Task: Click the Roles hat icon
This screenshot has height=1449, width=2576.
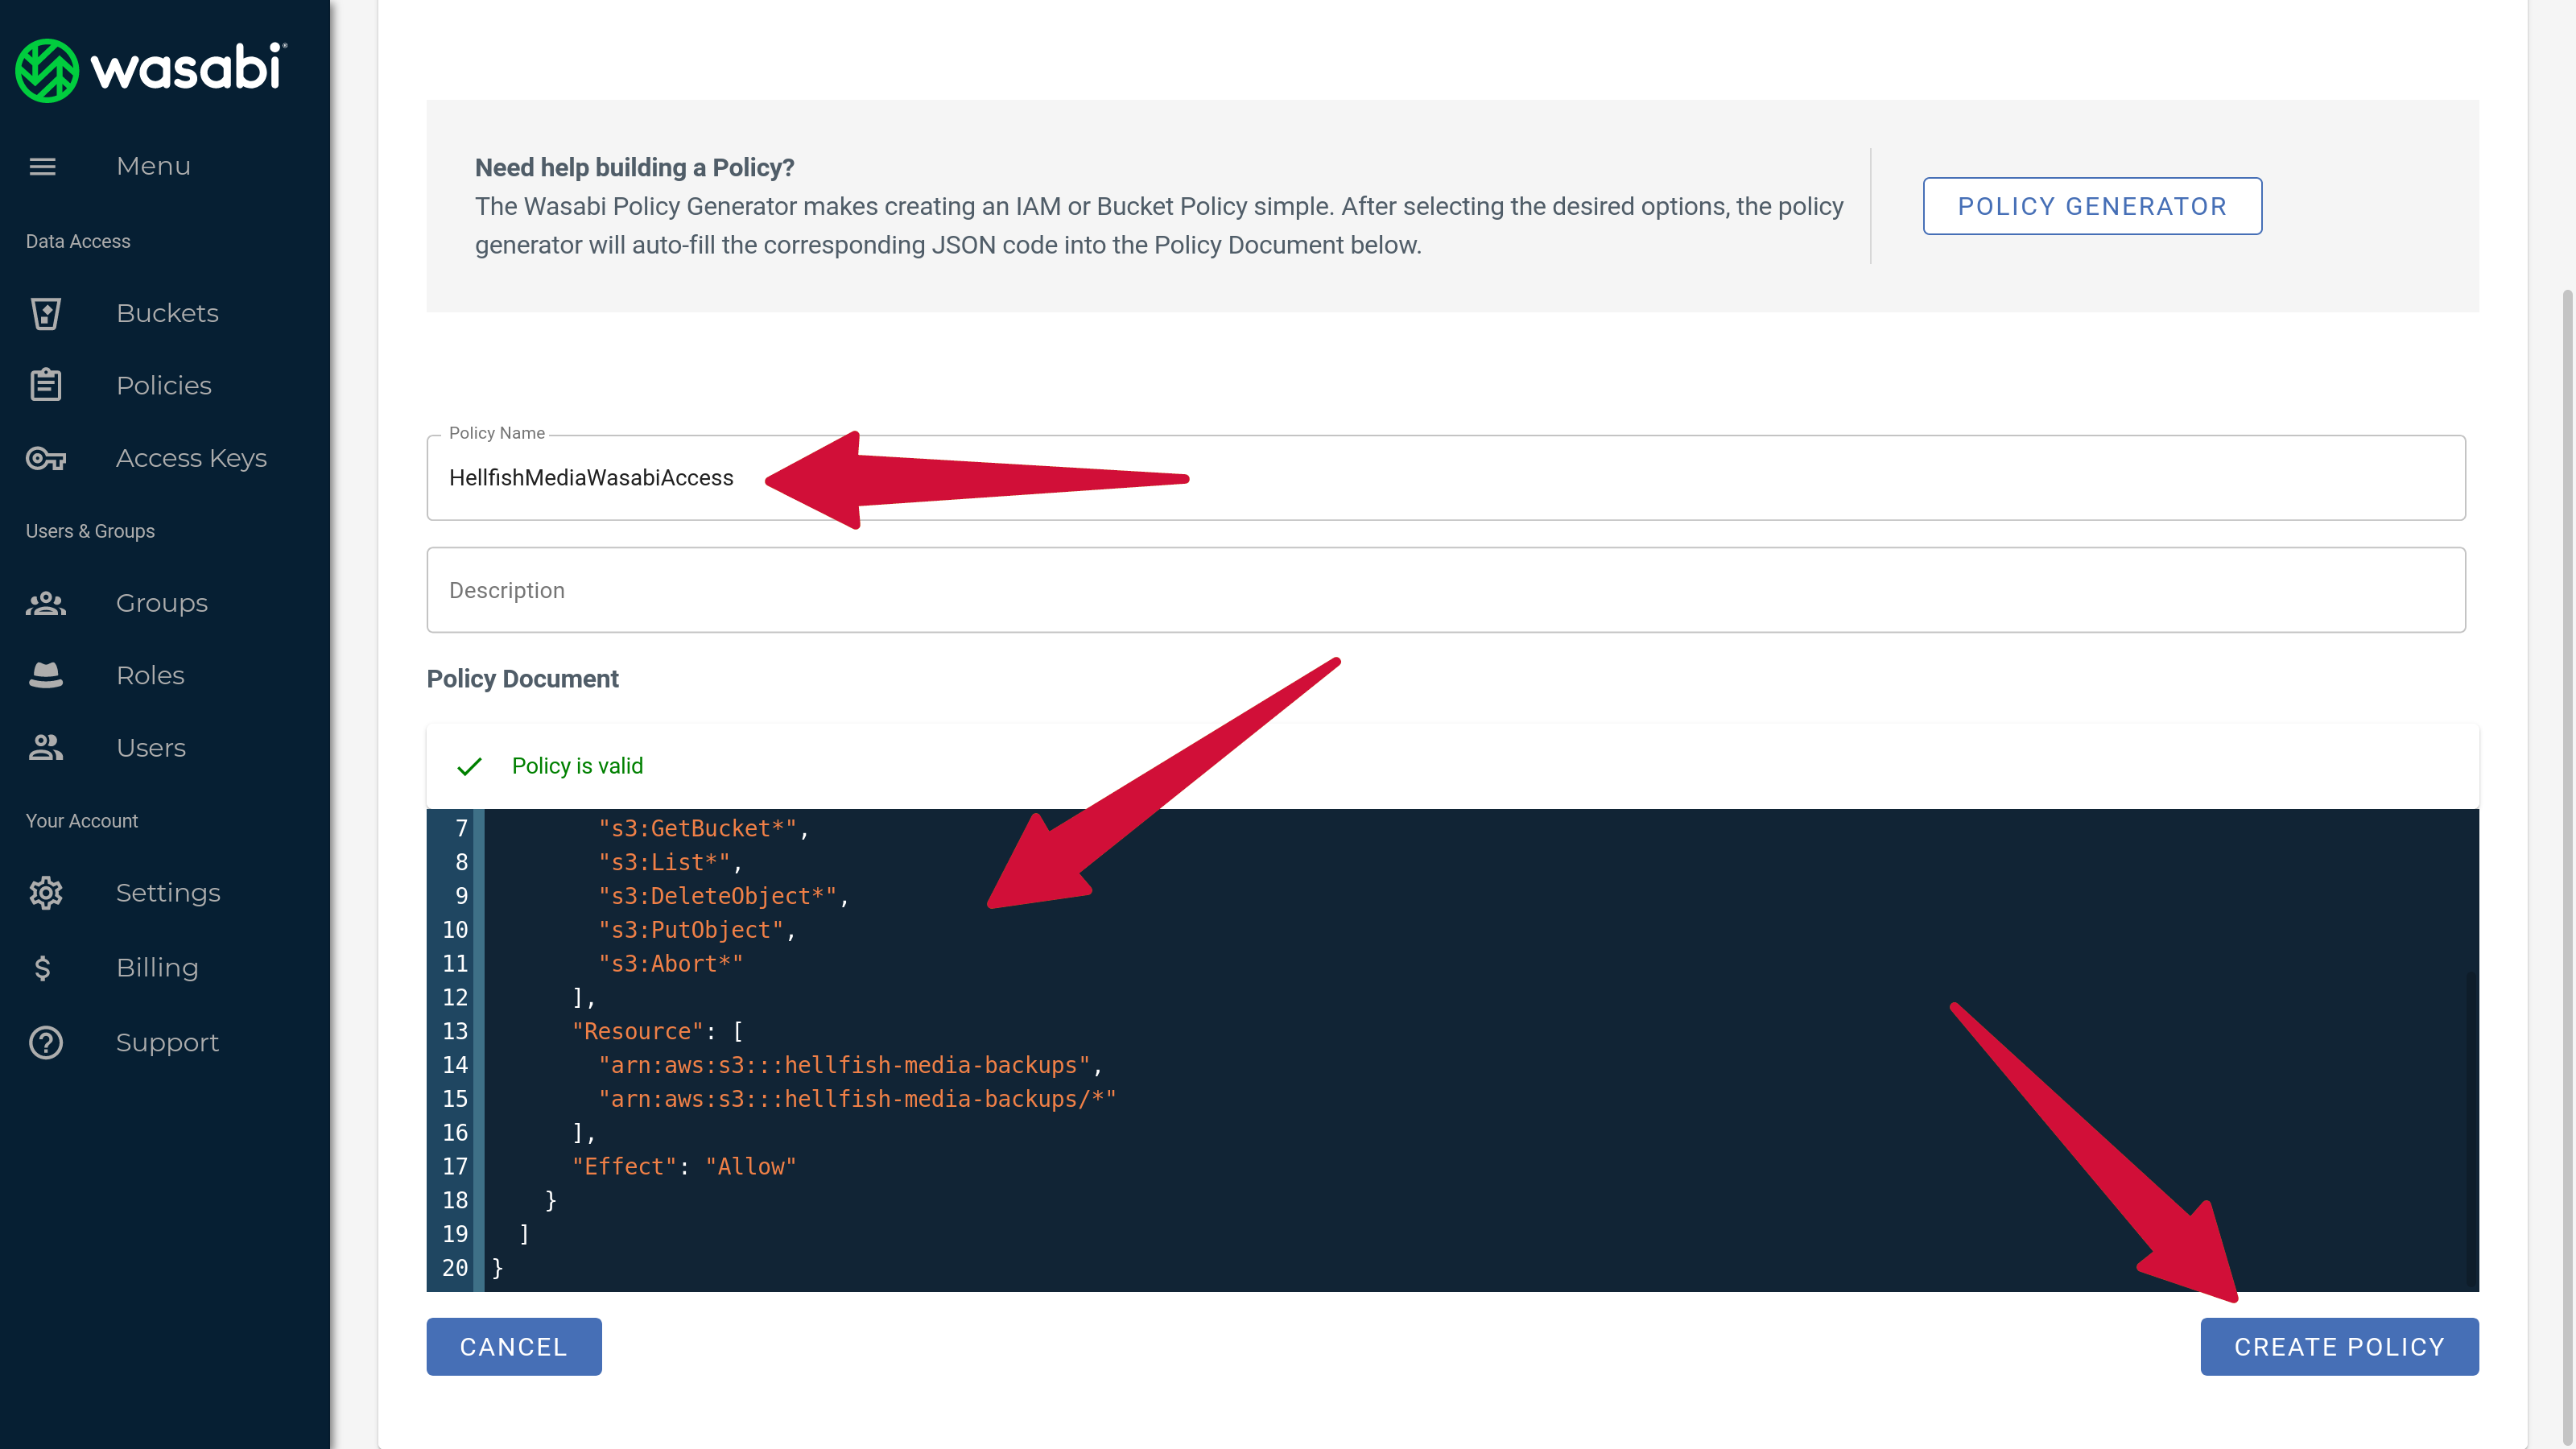Action: (45, 675)
